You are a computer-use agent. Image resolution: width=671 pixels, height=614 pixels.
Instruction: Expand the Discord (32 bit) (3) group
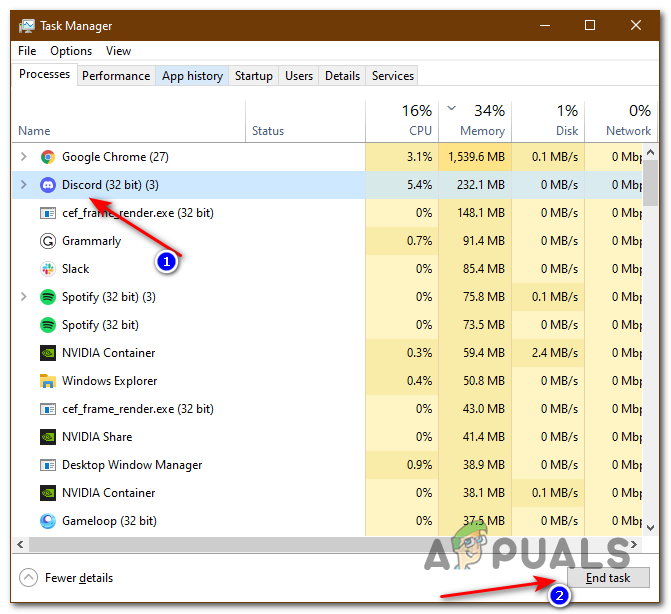pos(24,185)
